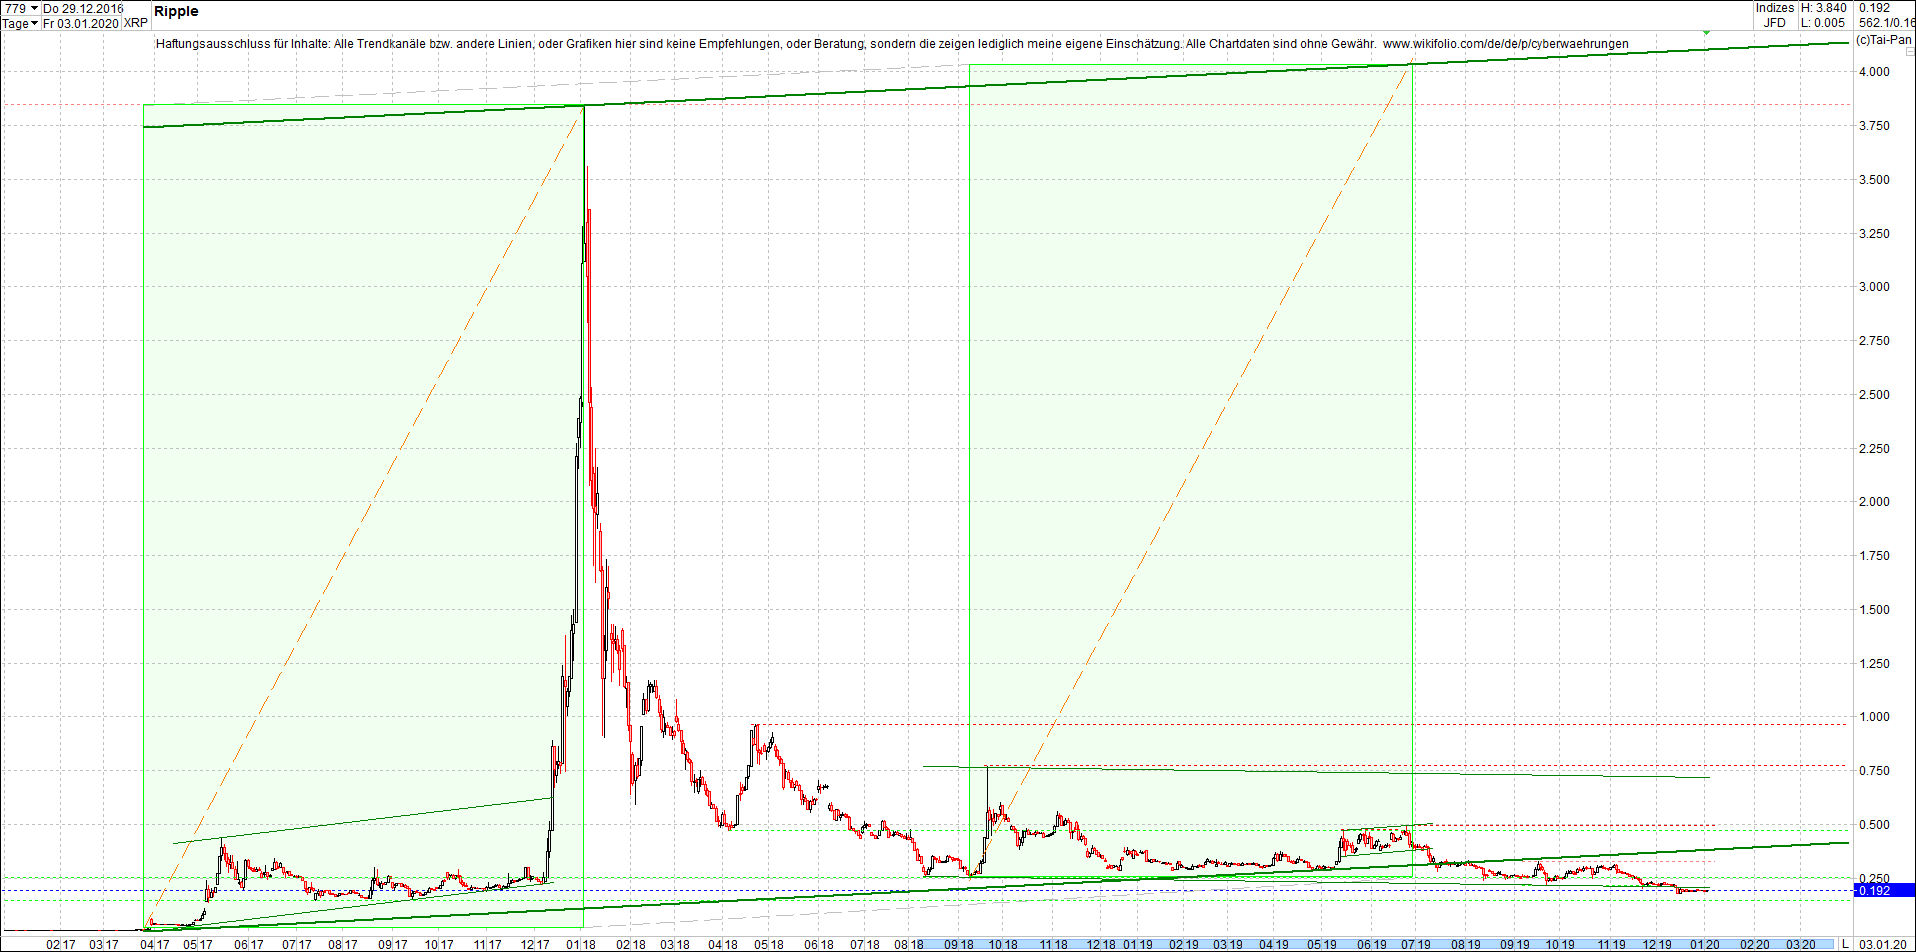Click the "Indizes" data source label
This screenshot has height=952, width=1916.
click(1776, 7)
